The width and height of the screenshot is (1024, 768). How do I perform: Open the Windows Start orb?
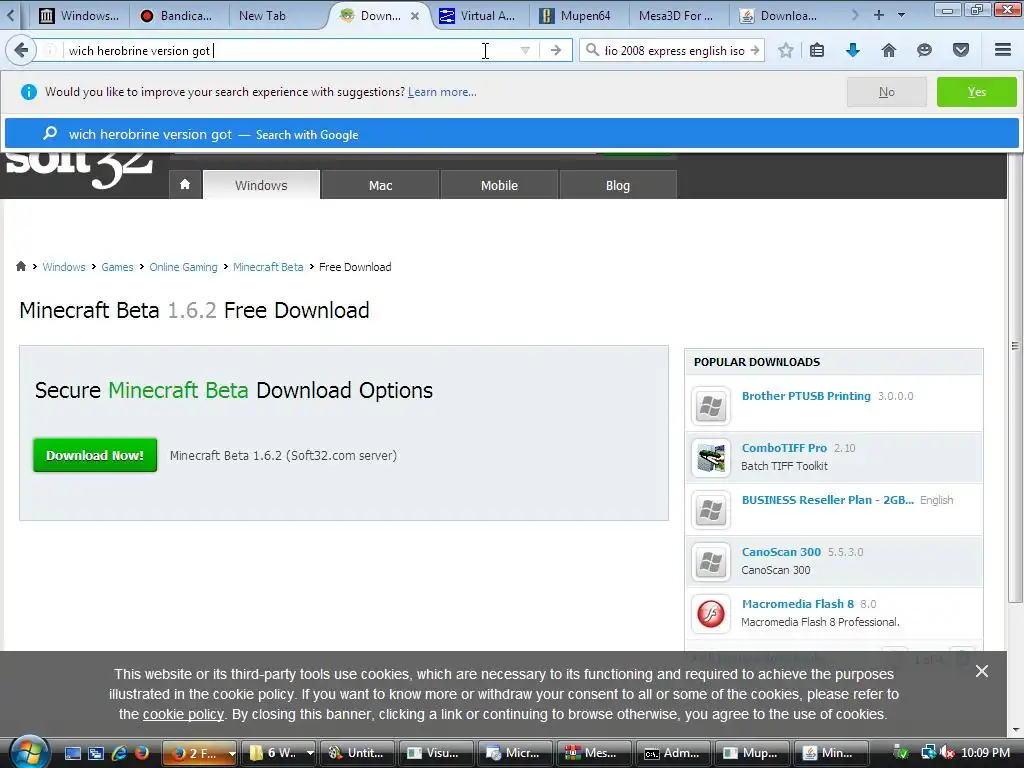click(x=29, y=752)
